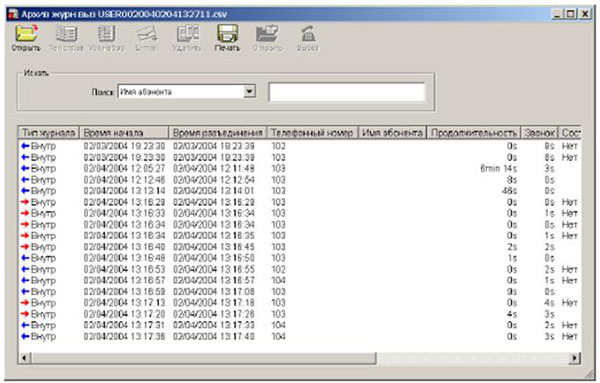
Task: Click start time 02/04/2004 12:12:46
Action: click(124, 179)
